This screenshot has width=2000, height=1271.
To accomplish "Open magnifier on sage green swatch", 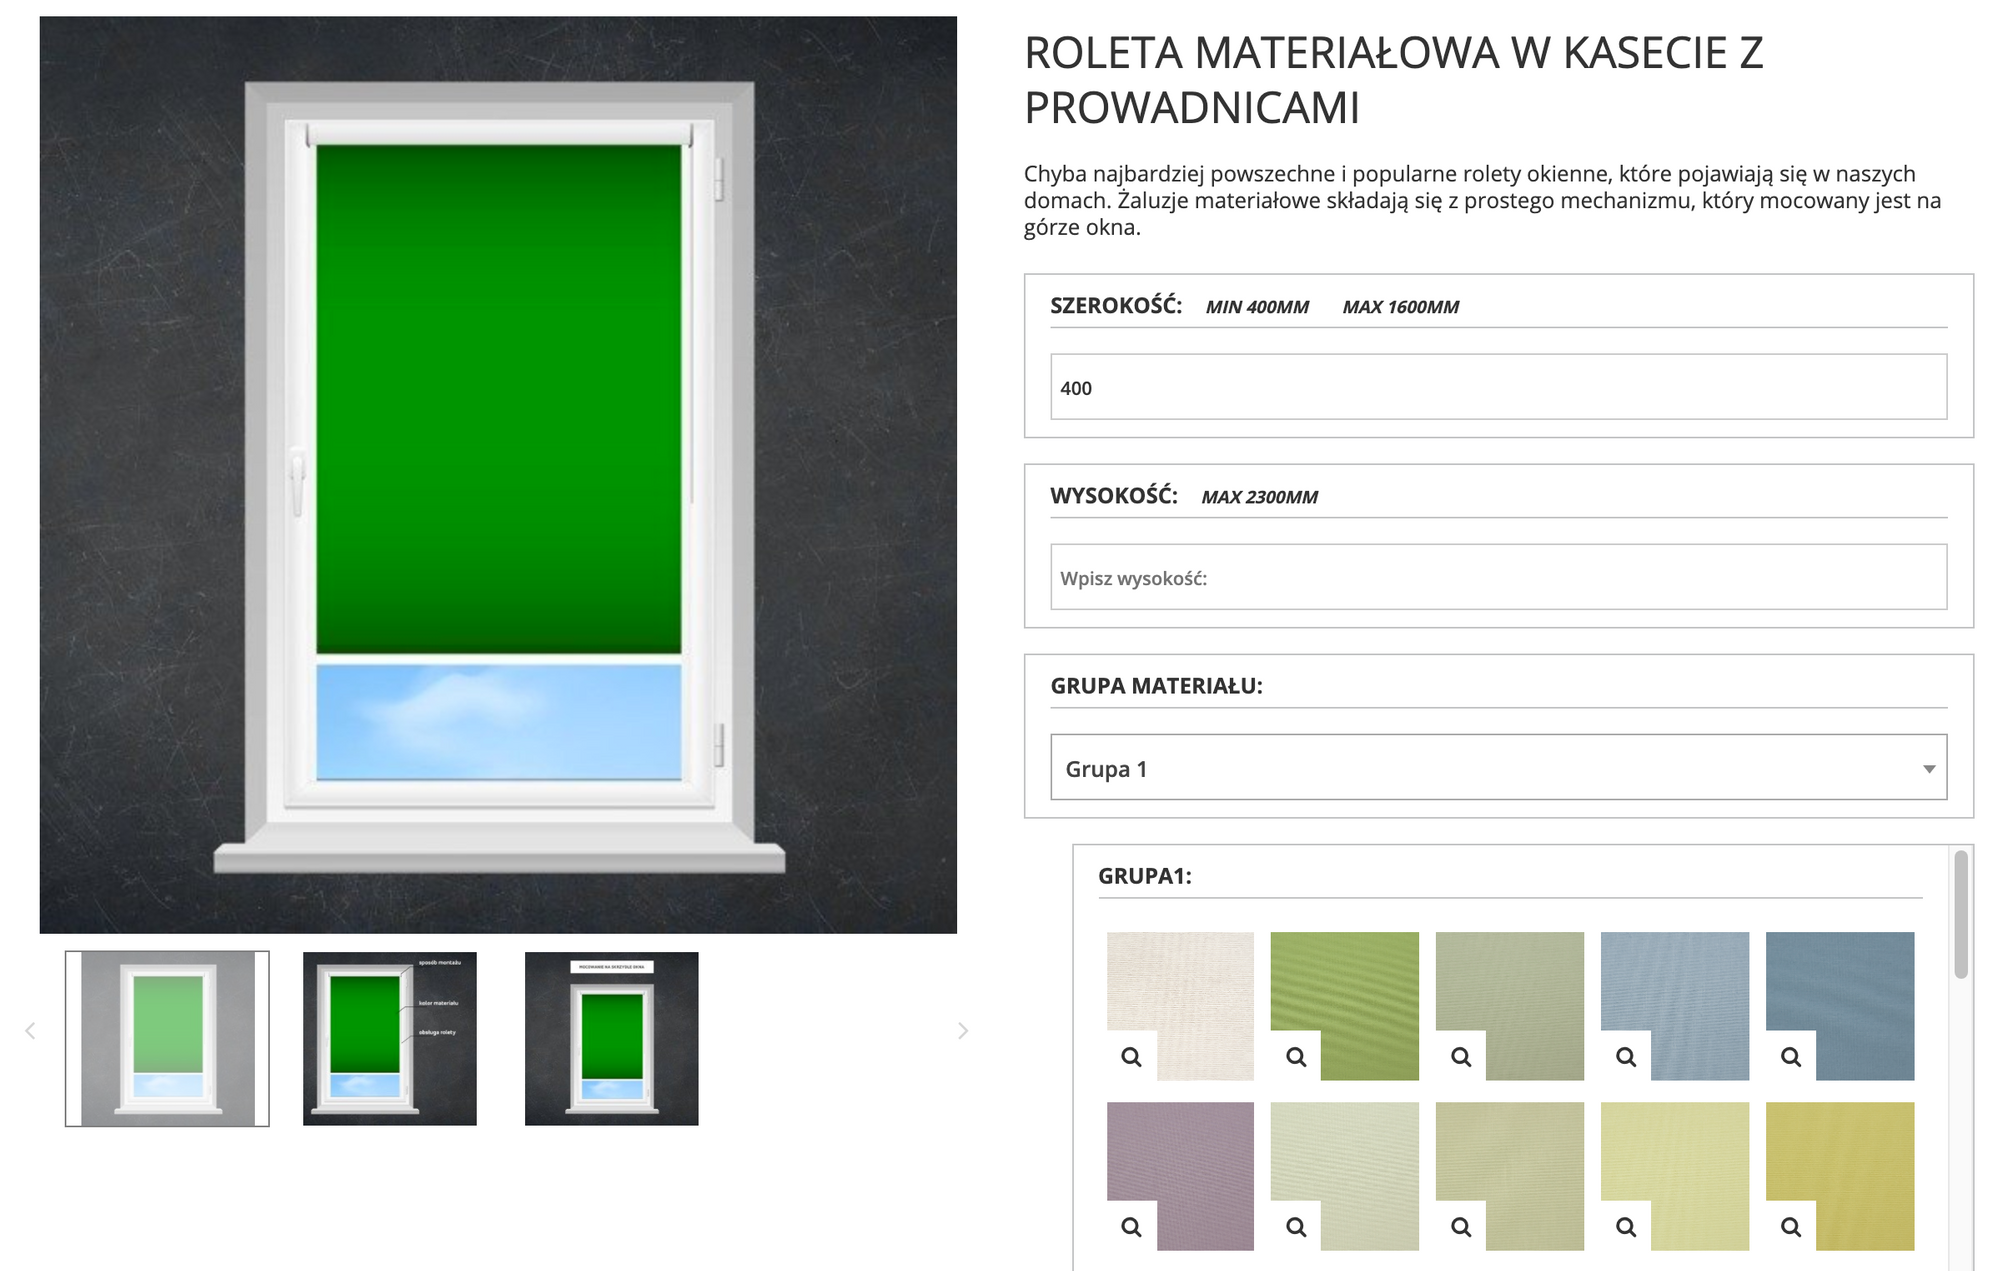I will 1461,1057.
